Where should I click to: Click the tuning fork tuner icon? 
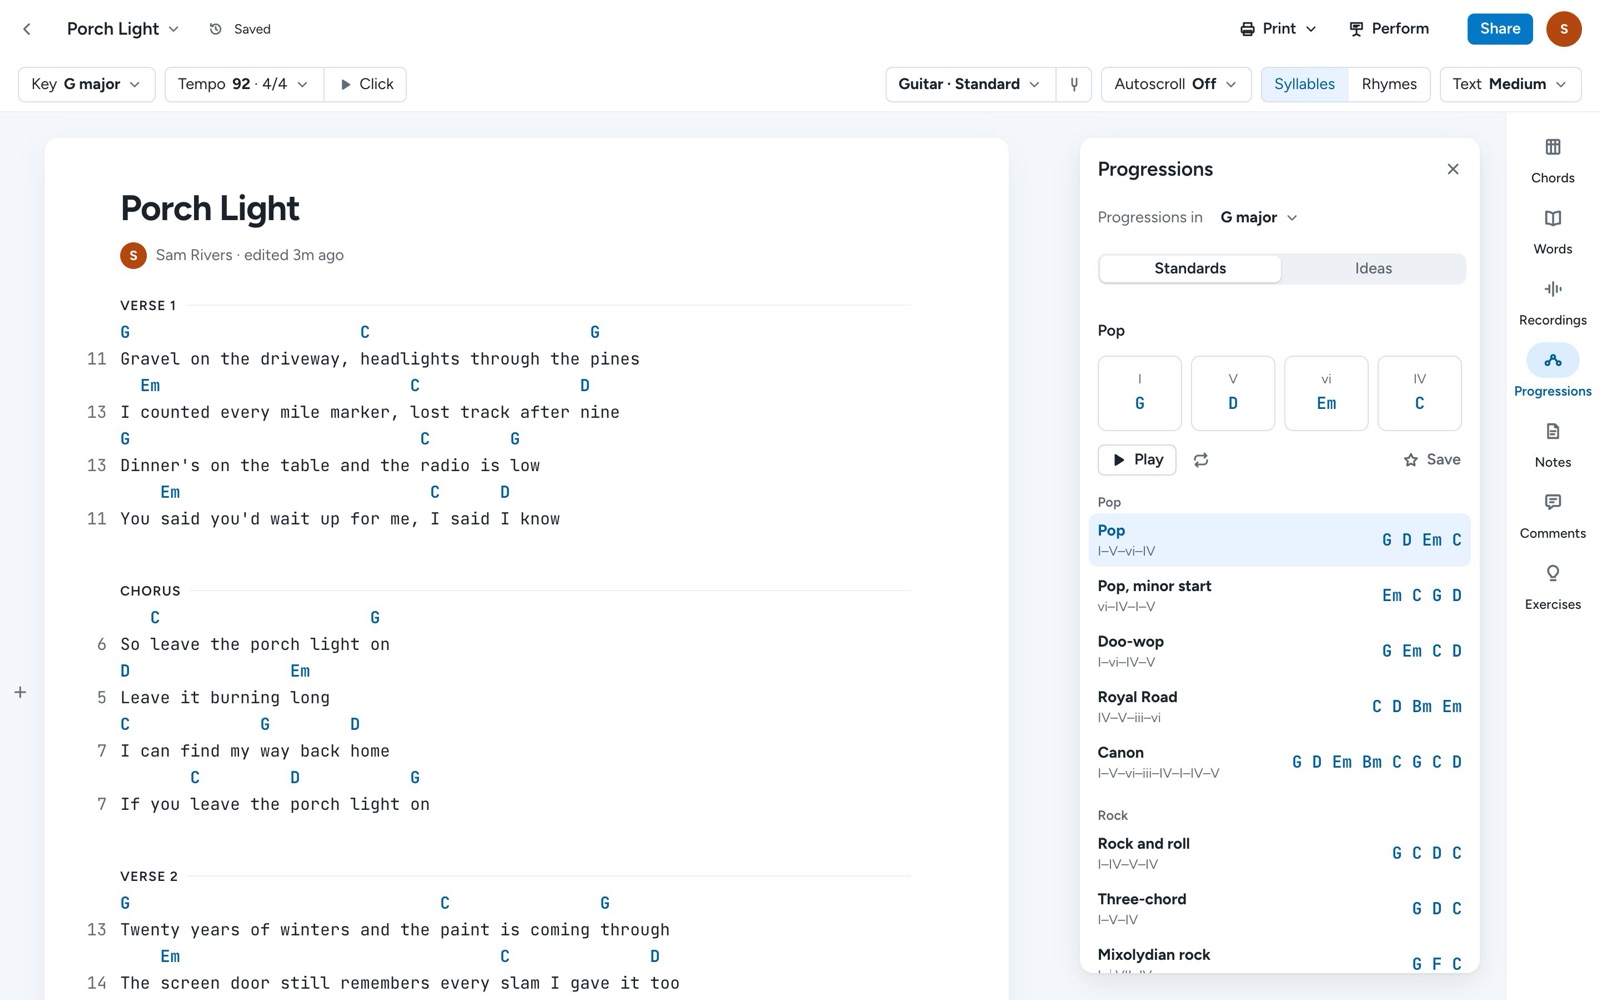coord(1074,84)
